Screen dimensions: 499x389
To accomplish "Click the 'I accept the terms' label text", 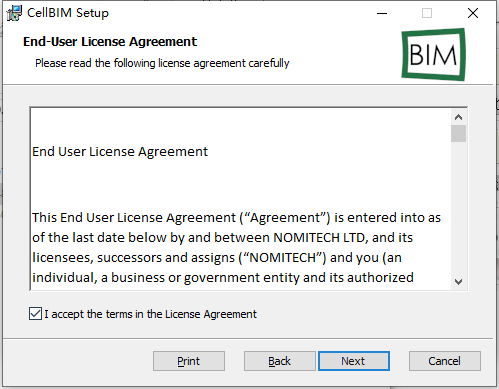I will (150, 314).
